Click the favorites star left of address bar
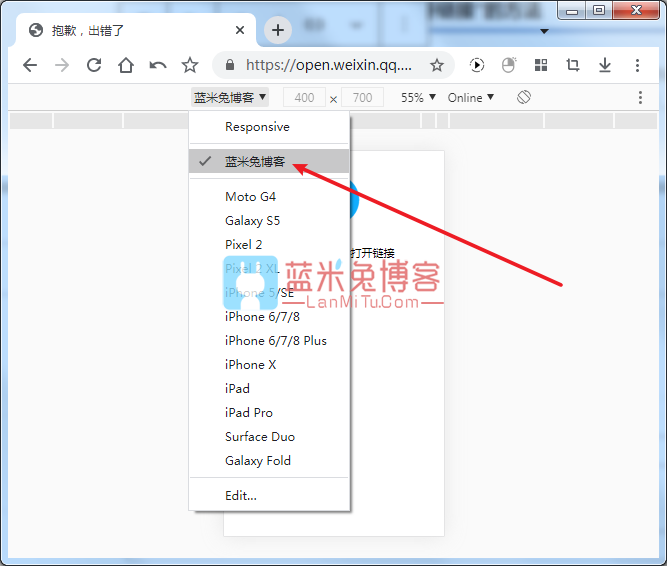This screenshot has width=667, height=566. point(190,65)
